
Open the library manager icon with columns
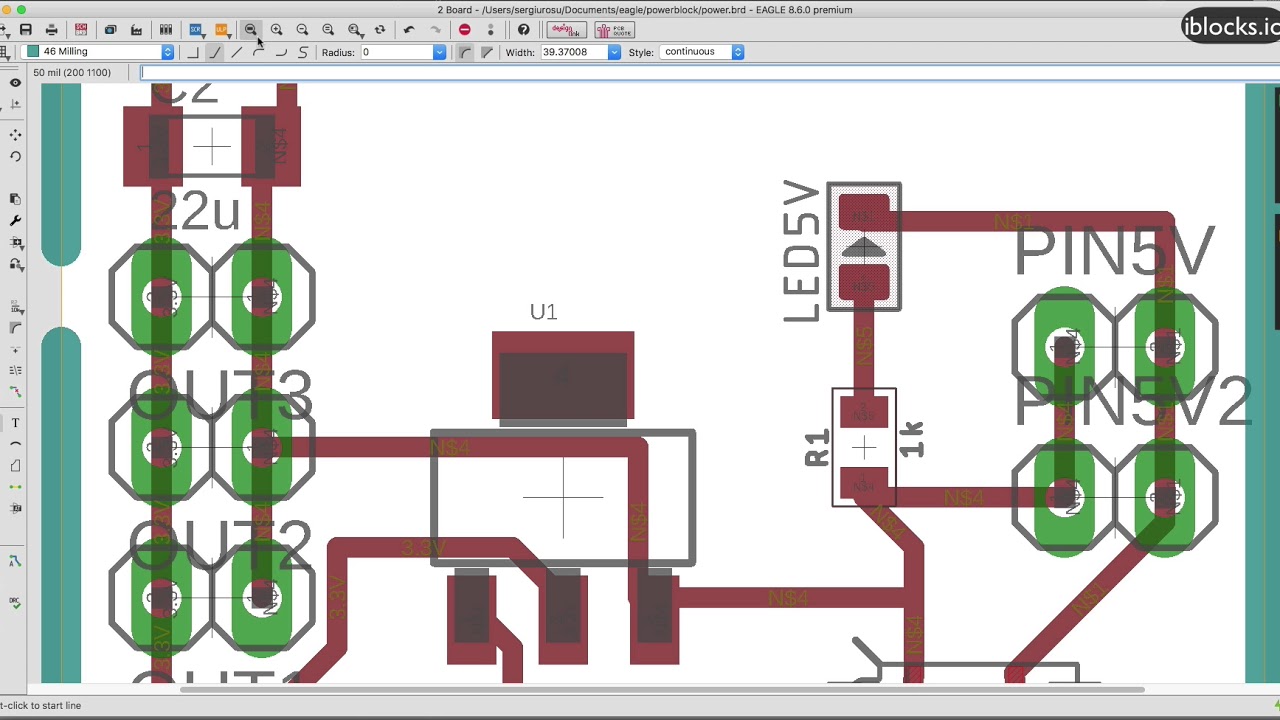click(x=166, y=30)
